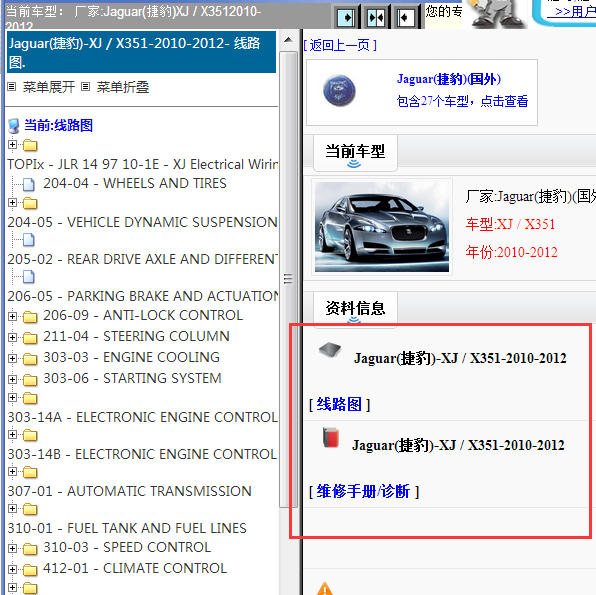Select 310-01 Fuel Tank and Fuel Lines

coord(127,528)
